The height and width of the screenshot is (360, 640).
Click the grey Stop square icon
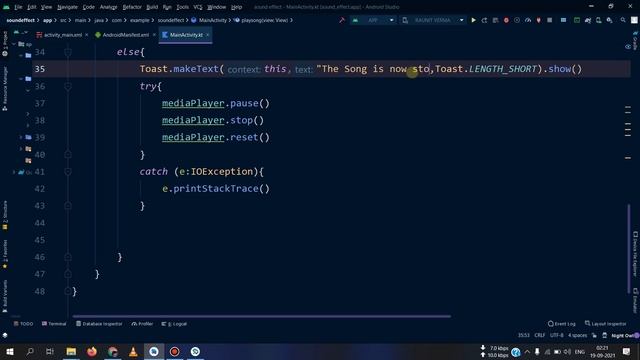550,20
